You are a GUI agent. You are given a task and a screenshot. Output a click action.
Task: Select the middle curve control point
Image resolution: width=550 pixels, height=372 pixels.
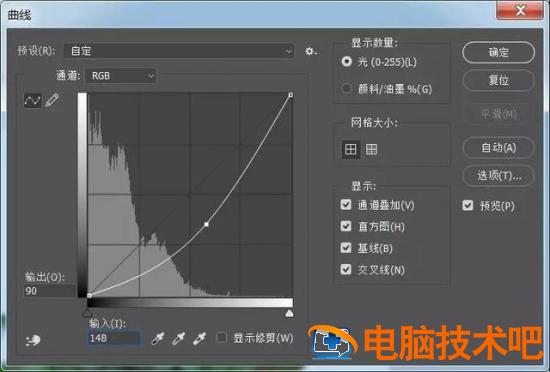[206, 224]
